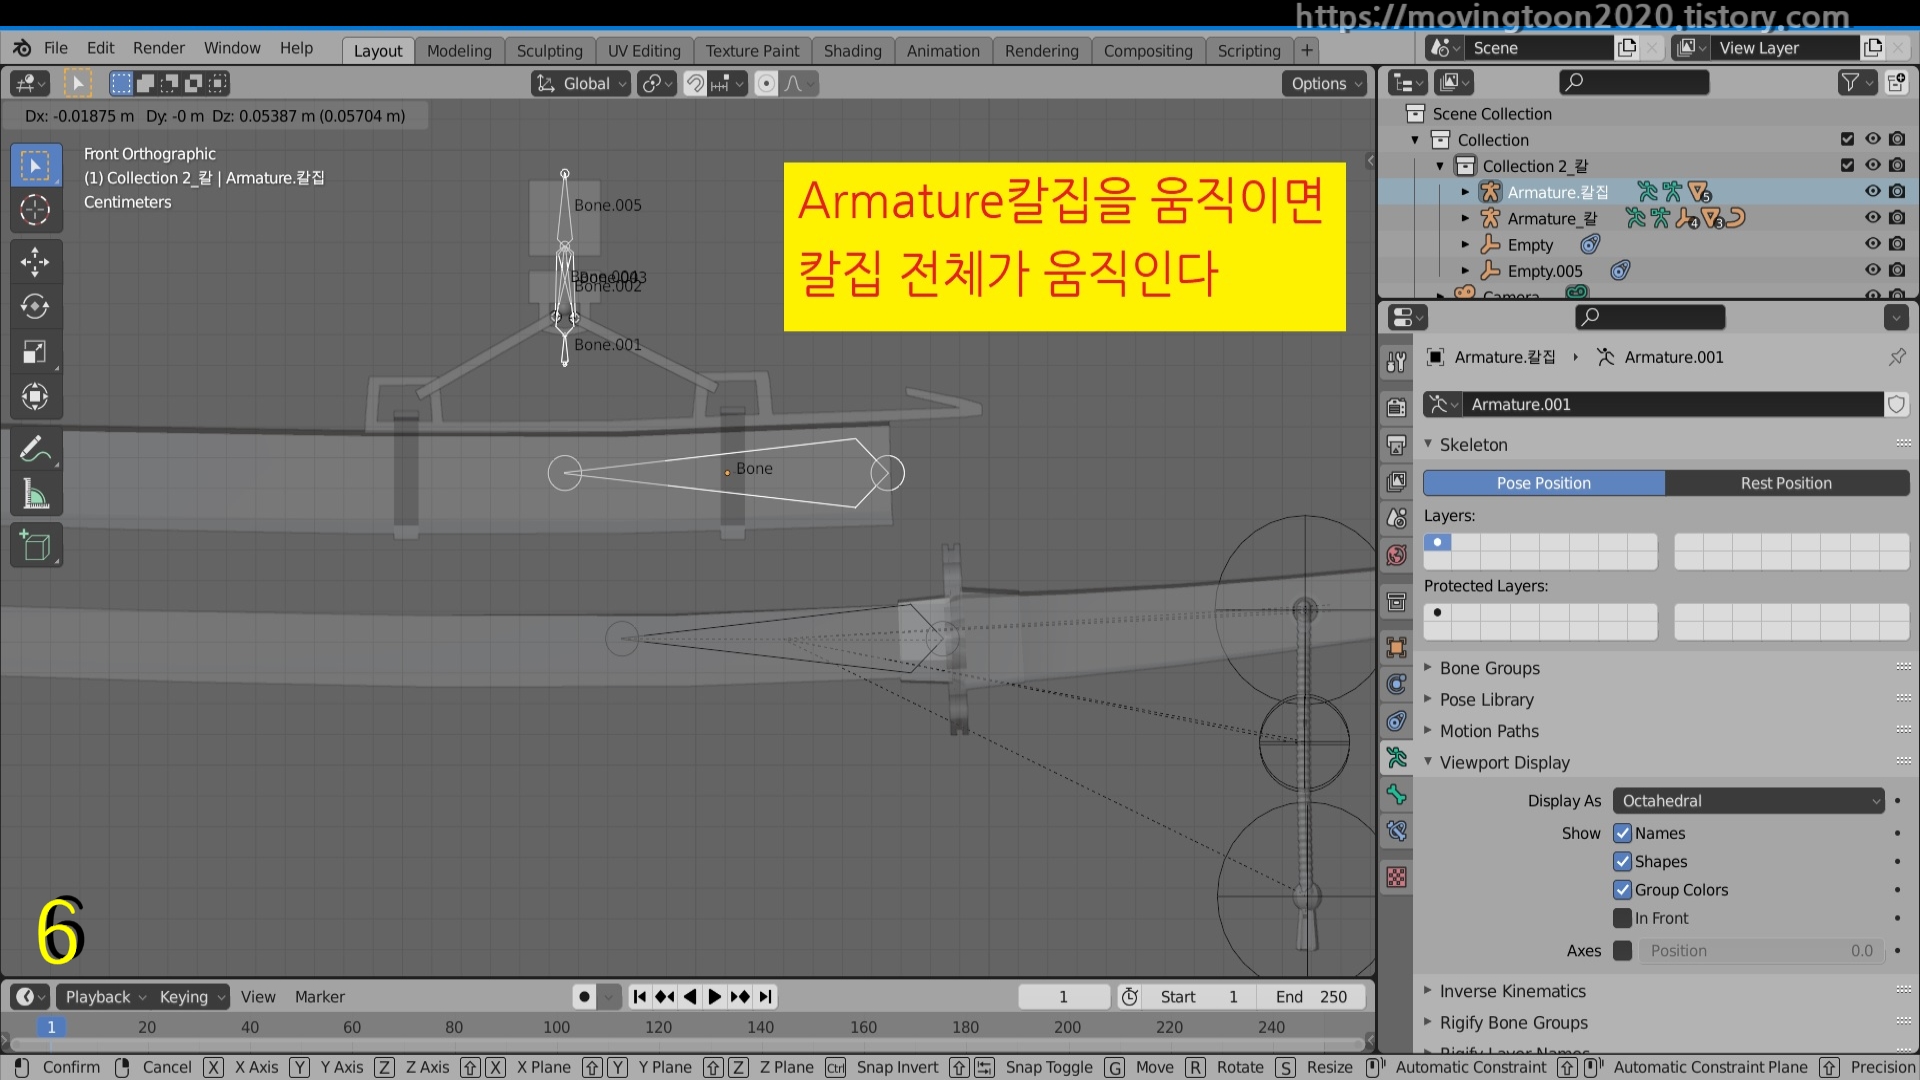Switch to the Animation workspace tab
Image resolution: width=1920 pixels, height=1080 pixels.
coord(943,51)
